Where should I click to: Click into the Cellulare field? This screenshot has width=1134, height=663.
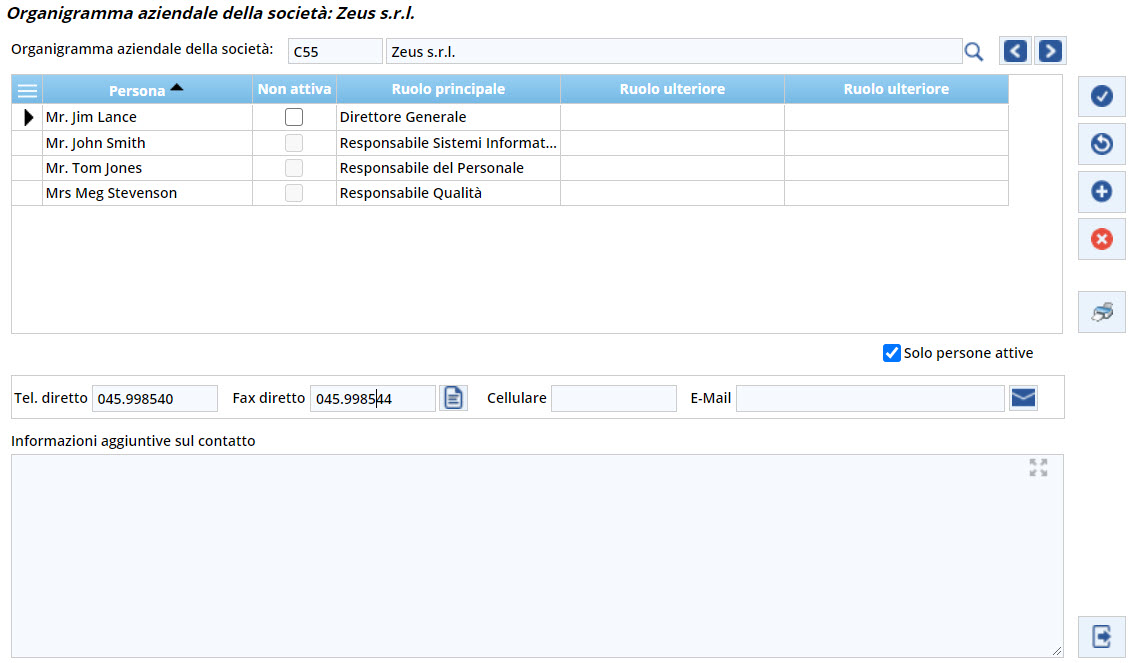pyautogui.click(x=613, y=398)
